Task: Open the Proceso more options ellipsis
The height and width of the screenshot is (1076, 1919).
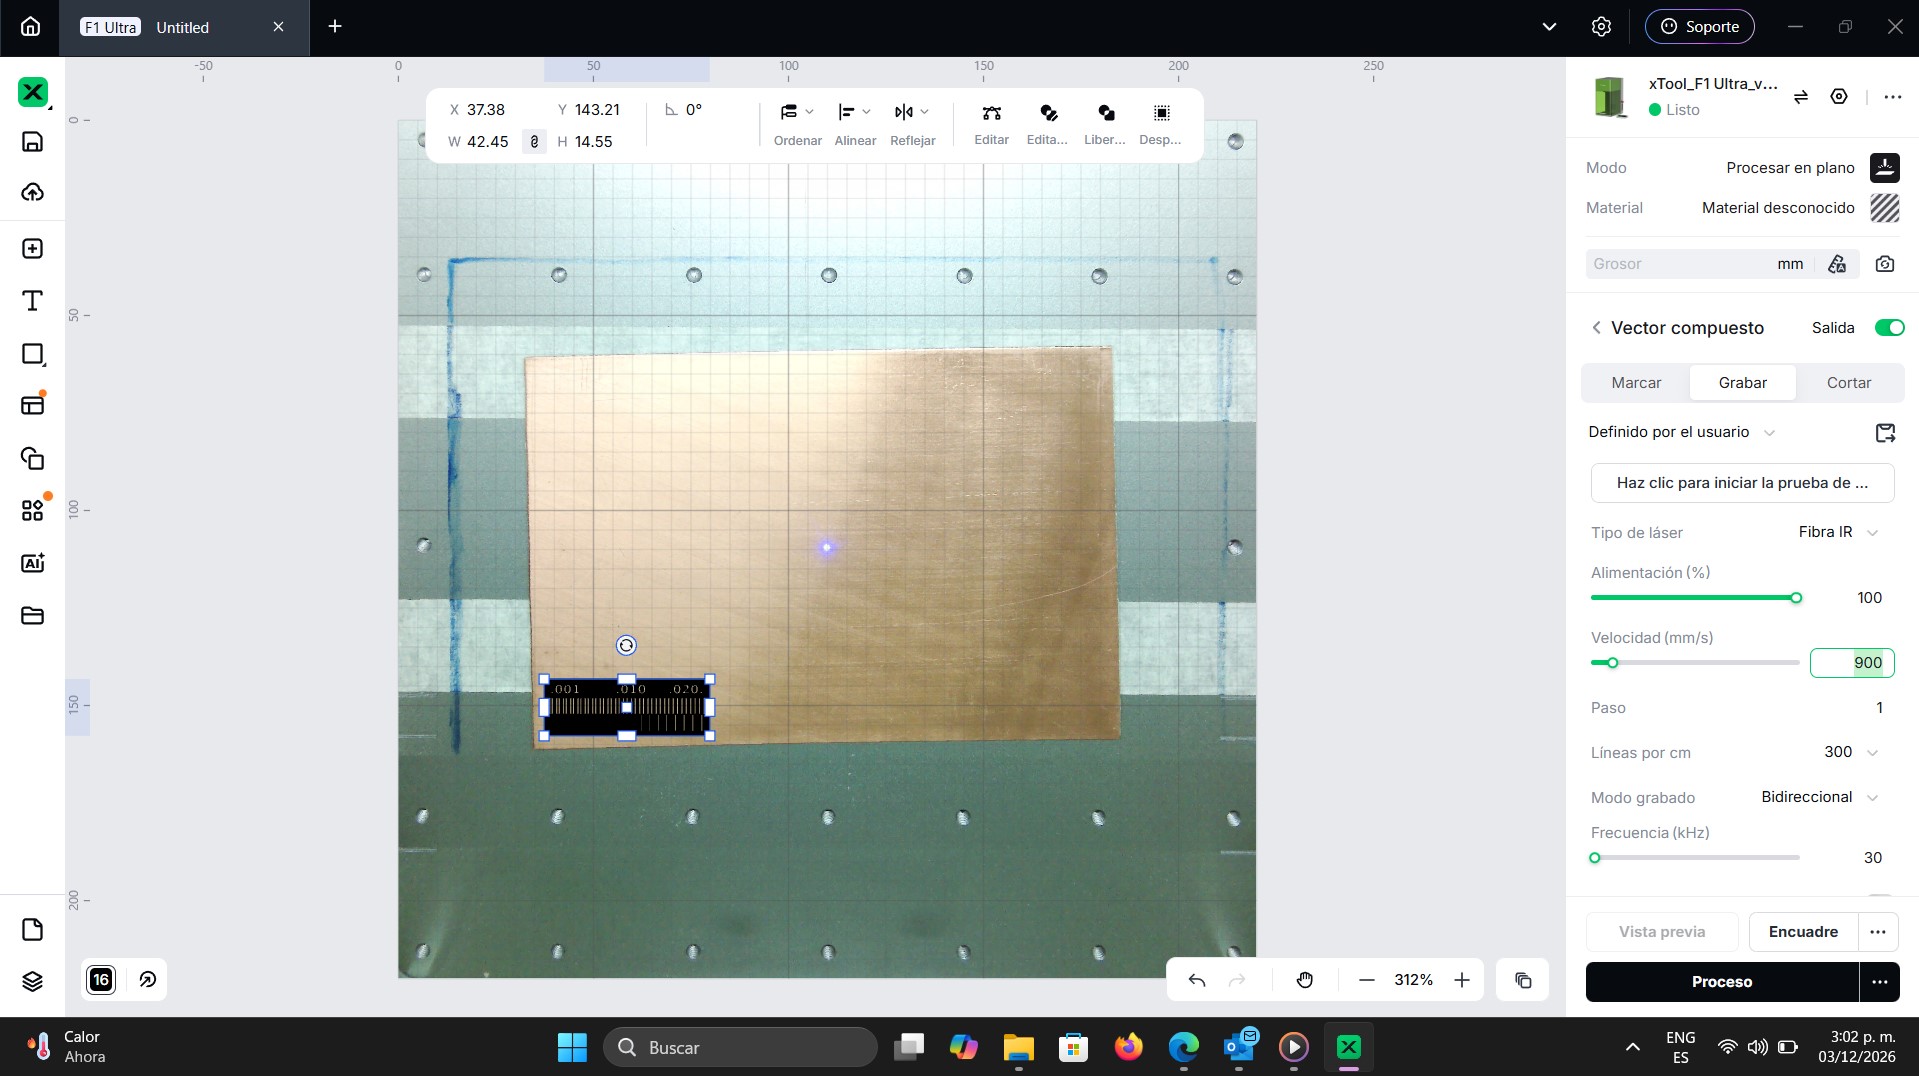Action: pos(1879,982)
